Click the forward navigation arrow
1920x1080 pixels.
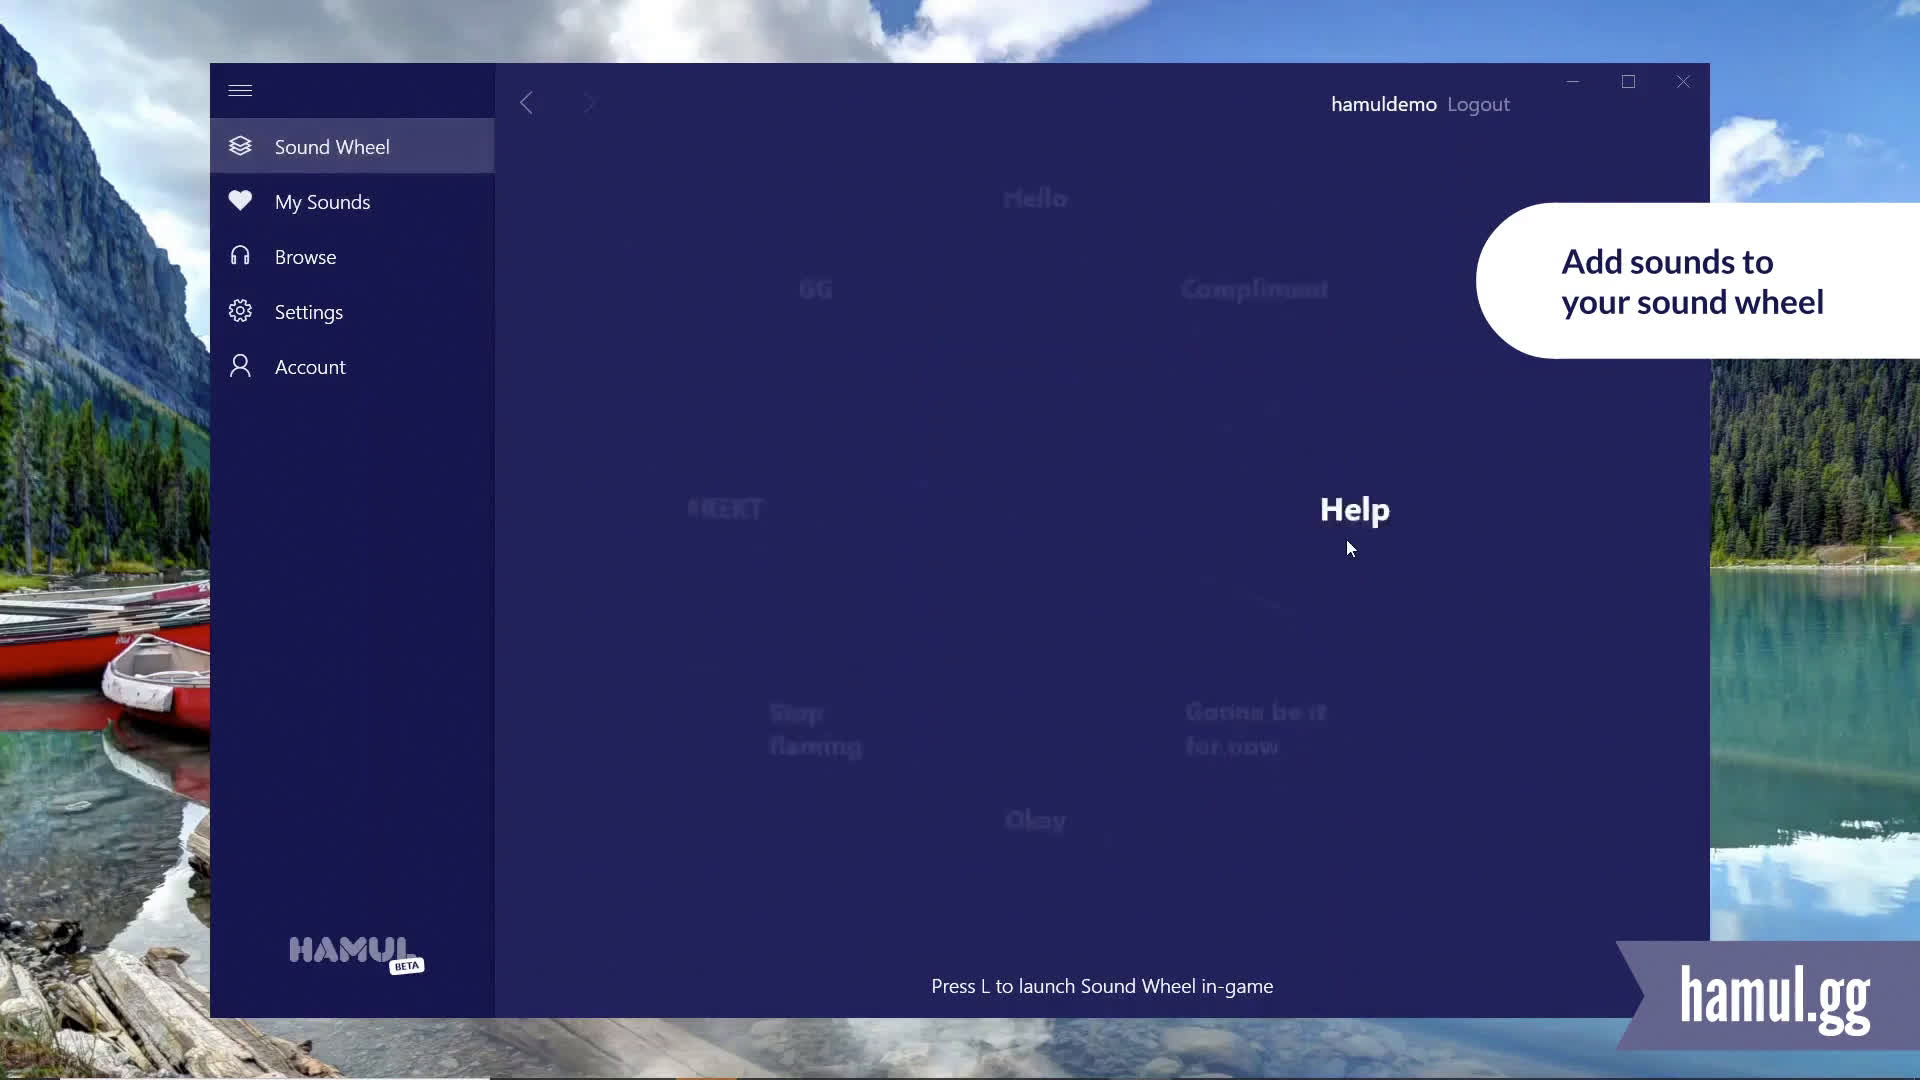point(590,102)
